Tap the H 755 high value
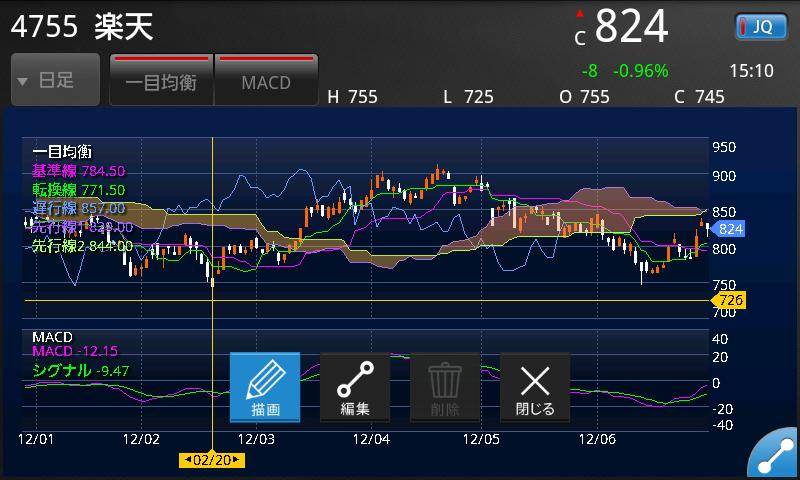 click(353, 96)
